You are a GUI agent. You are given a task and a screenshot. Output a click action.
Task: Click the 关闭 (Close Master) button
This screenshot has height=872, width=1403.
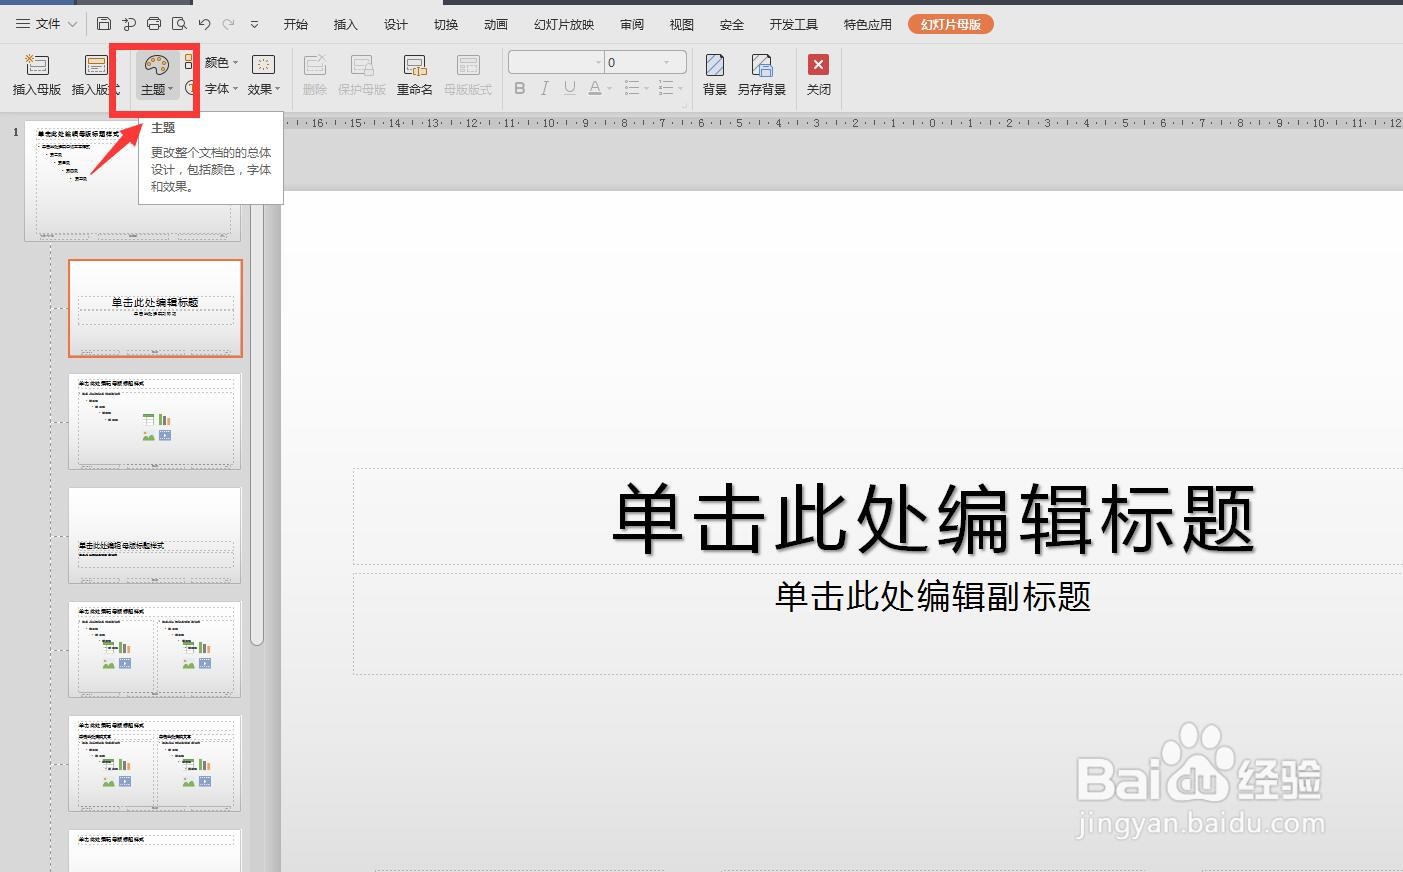(x=818, y=72)
